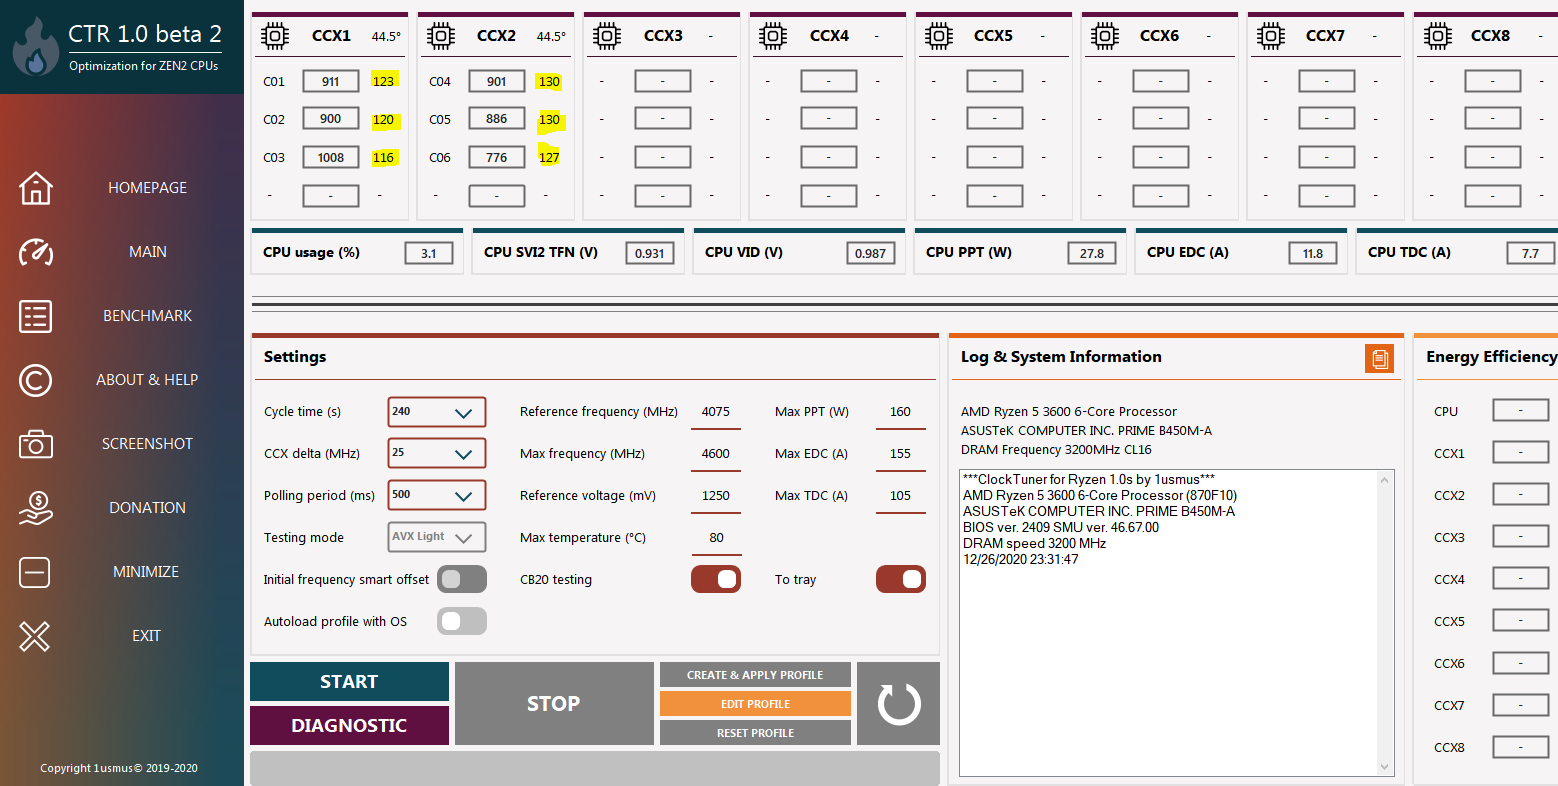Click the CCX8 chip icon
The width and height of the screenshot is (1558, 786).
coord(1437,36)
